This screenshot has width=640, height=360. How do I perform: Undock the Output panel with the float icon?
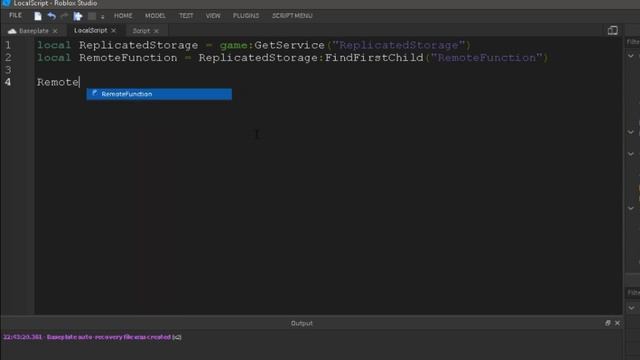(607, 323)
